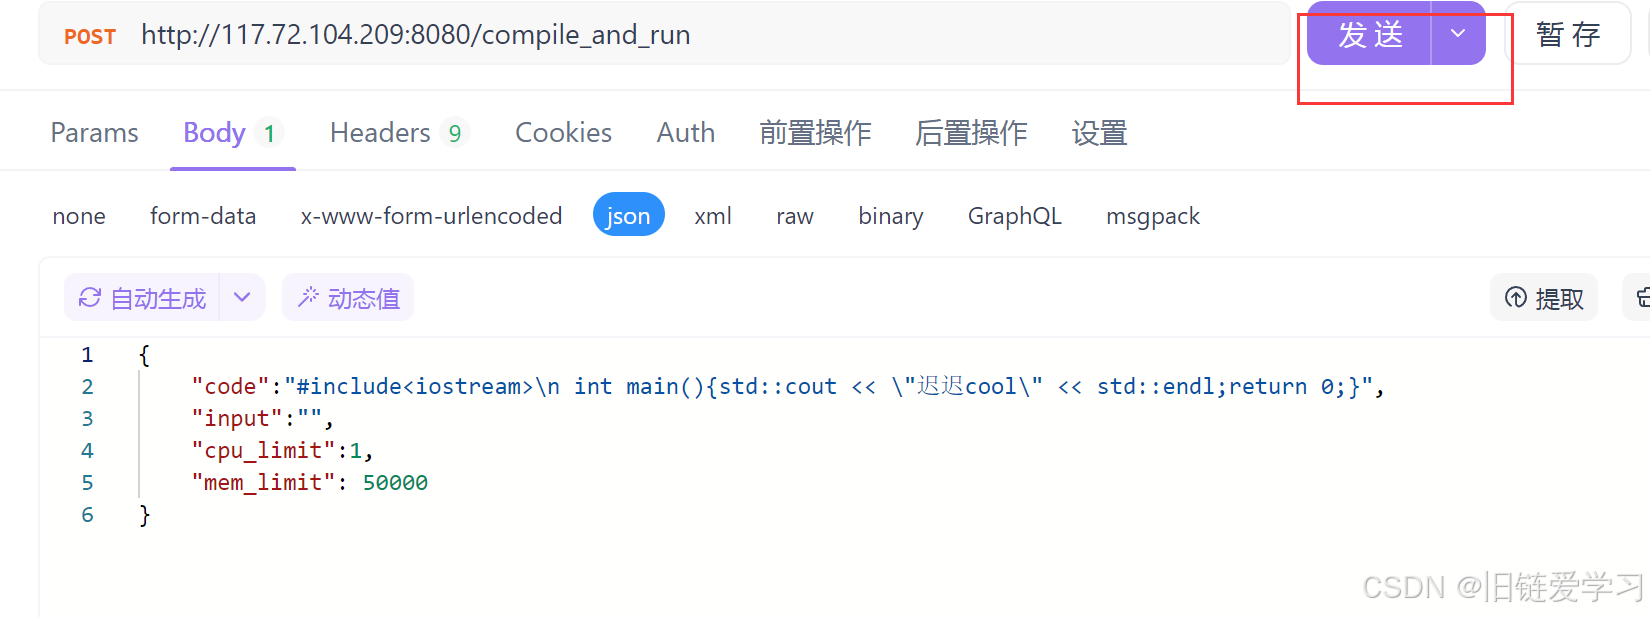Click the 发送 send button
Screen dimensions: 1650x617
tap(1370, 34)
